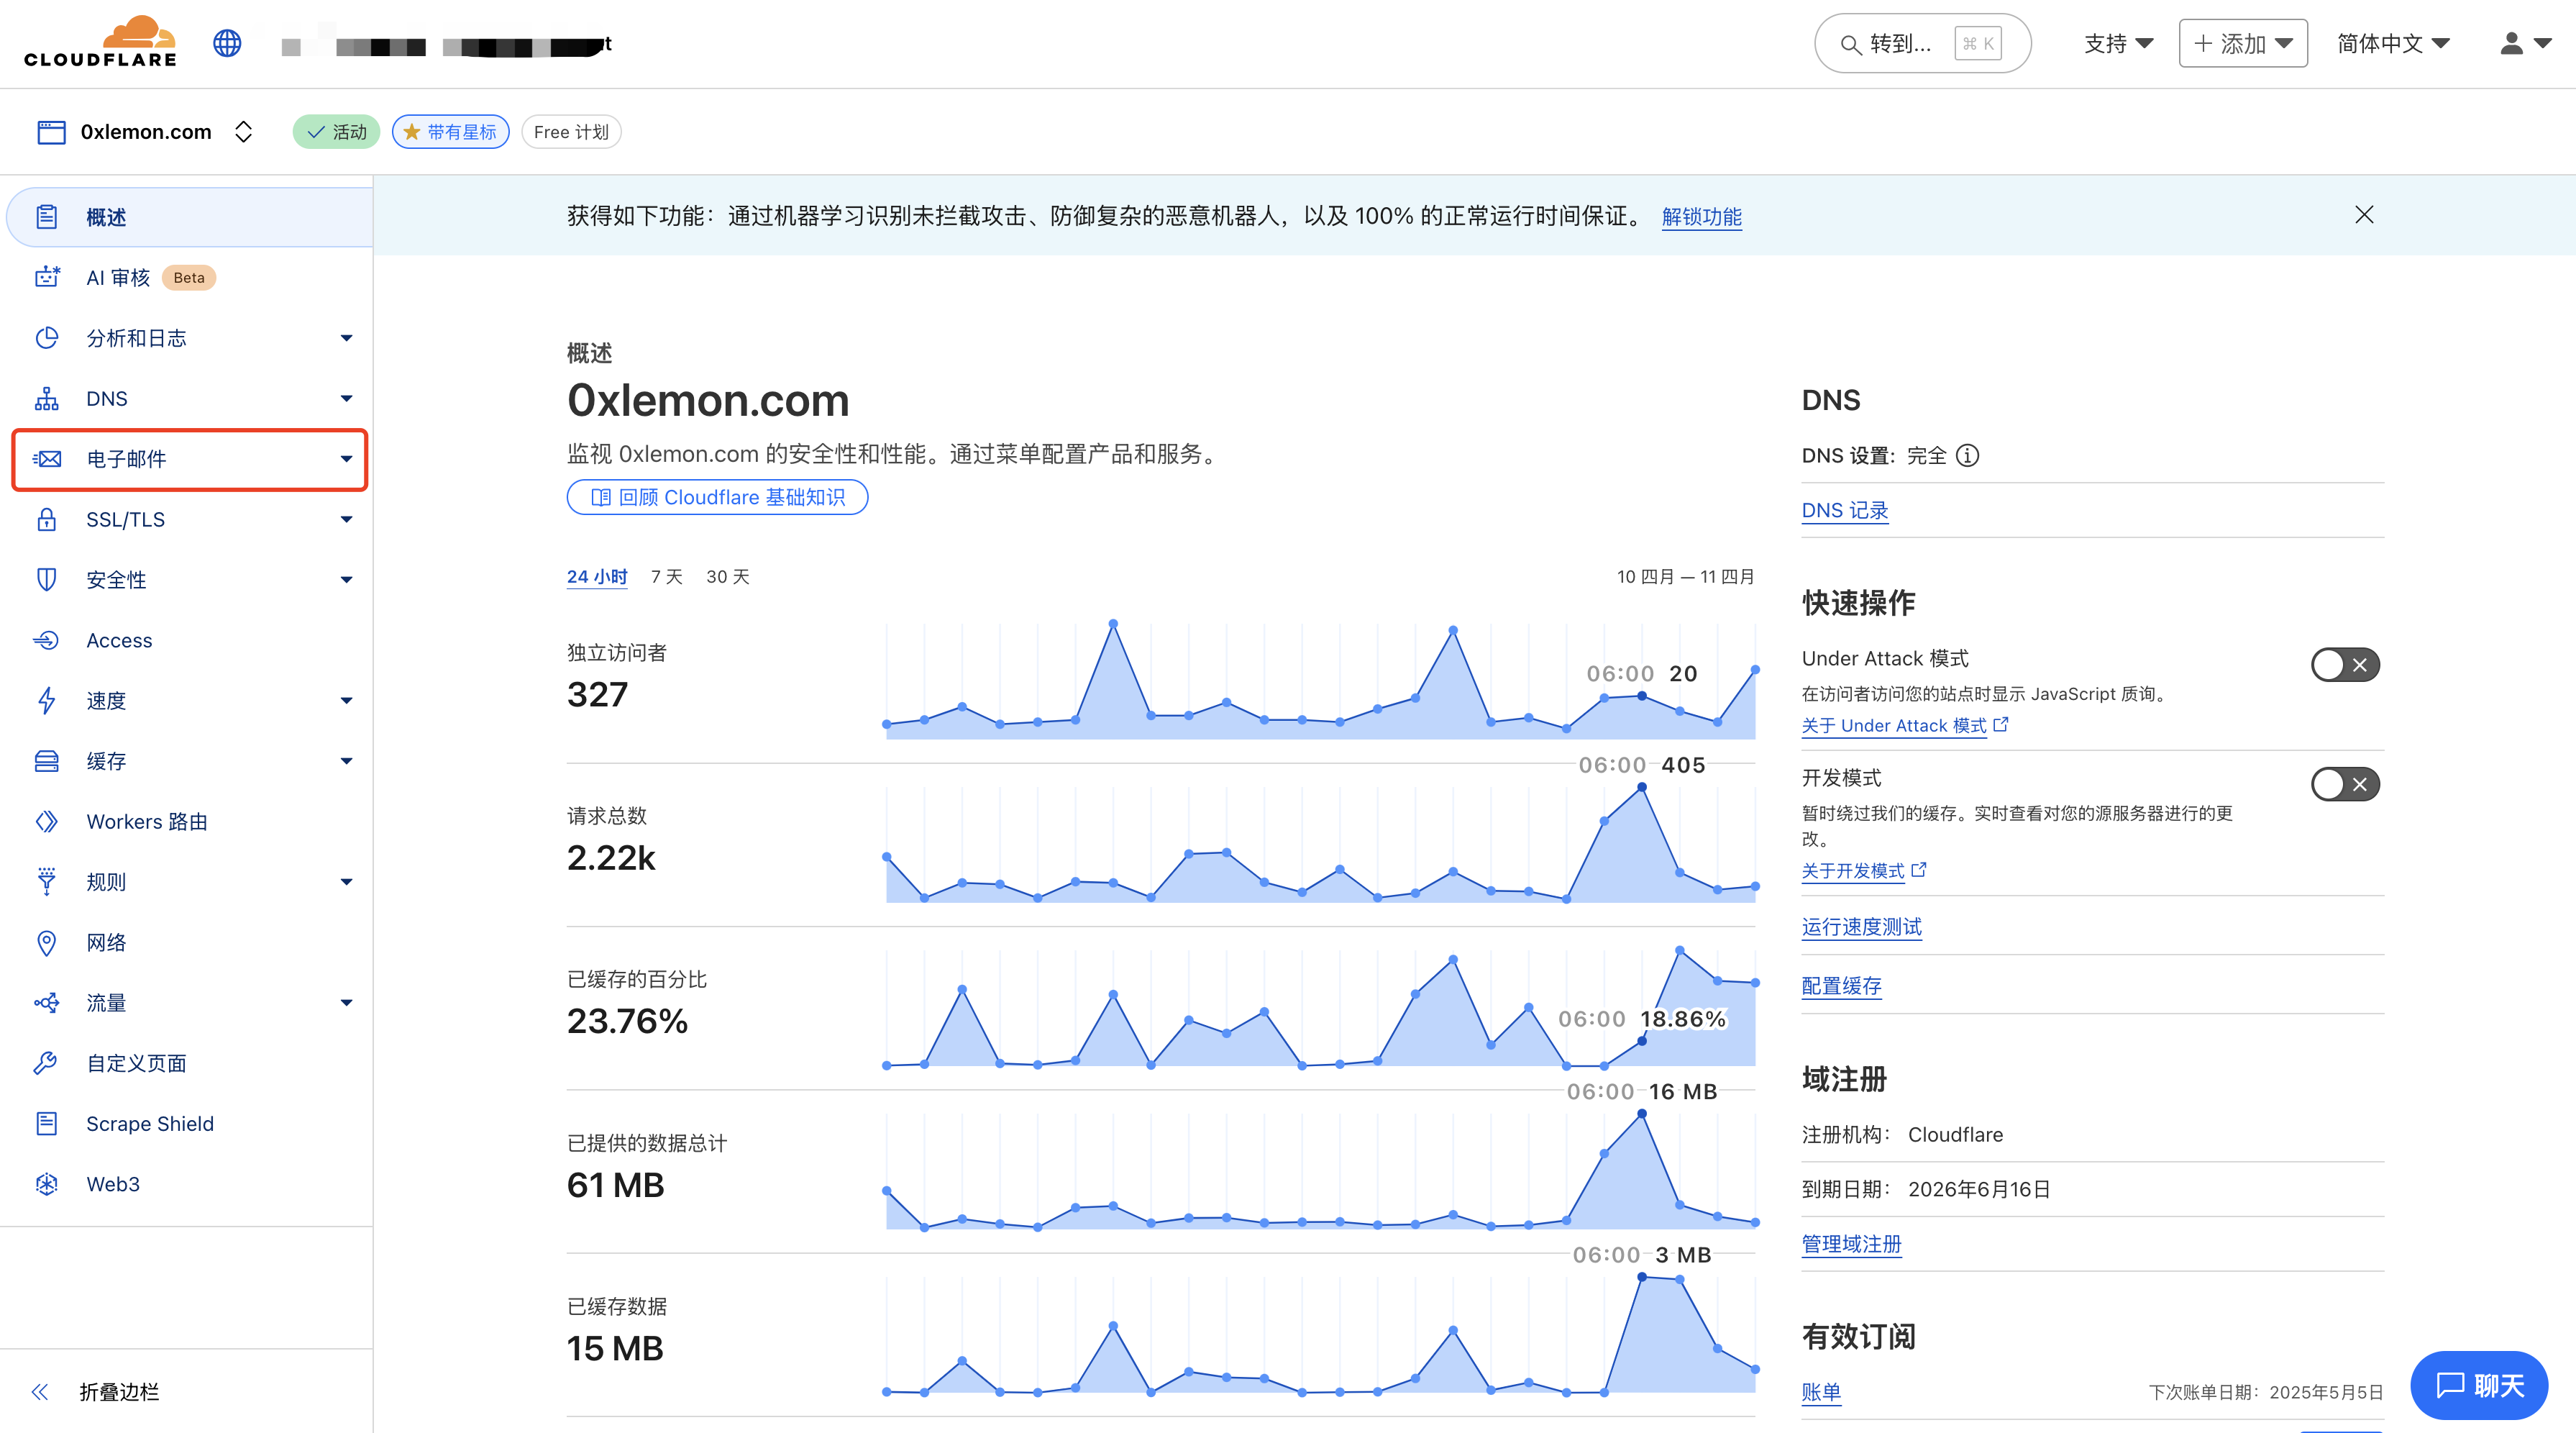The image size is (2576, 1433).
Task: Click the overview clipboard icon in sidebar
Action: click(x=46, y=217)
